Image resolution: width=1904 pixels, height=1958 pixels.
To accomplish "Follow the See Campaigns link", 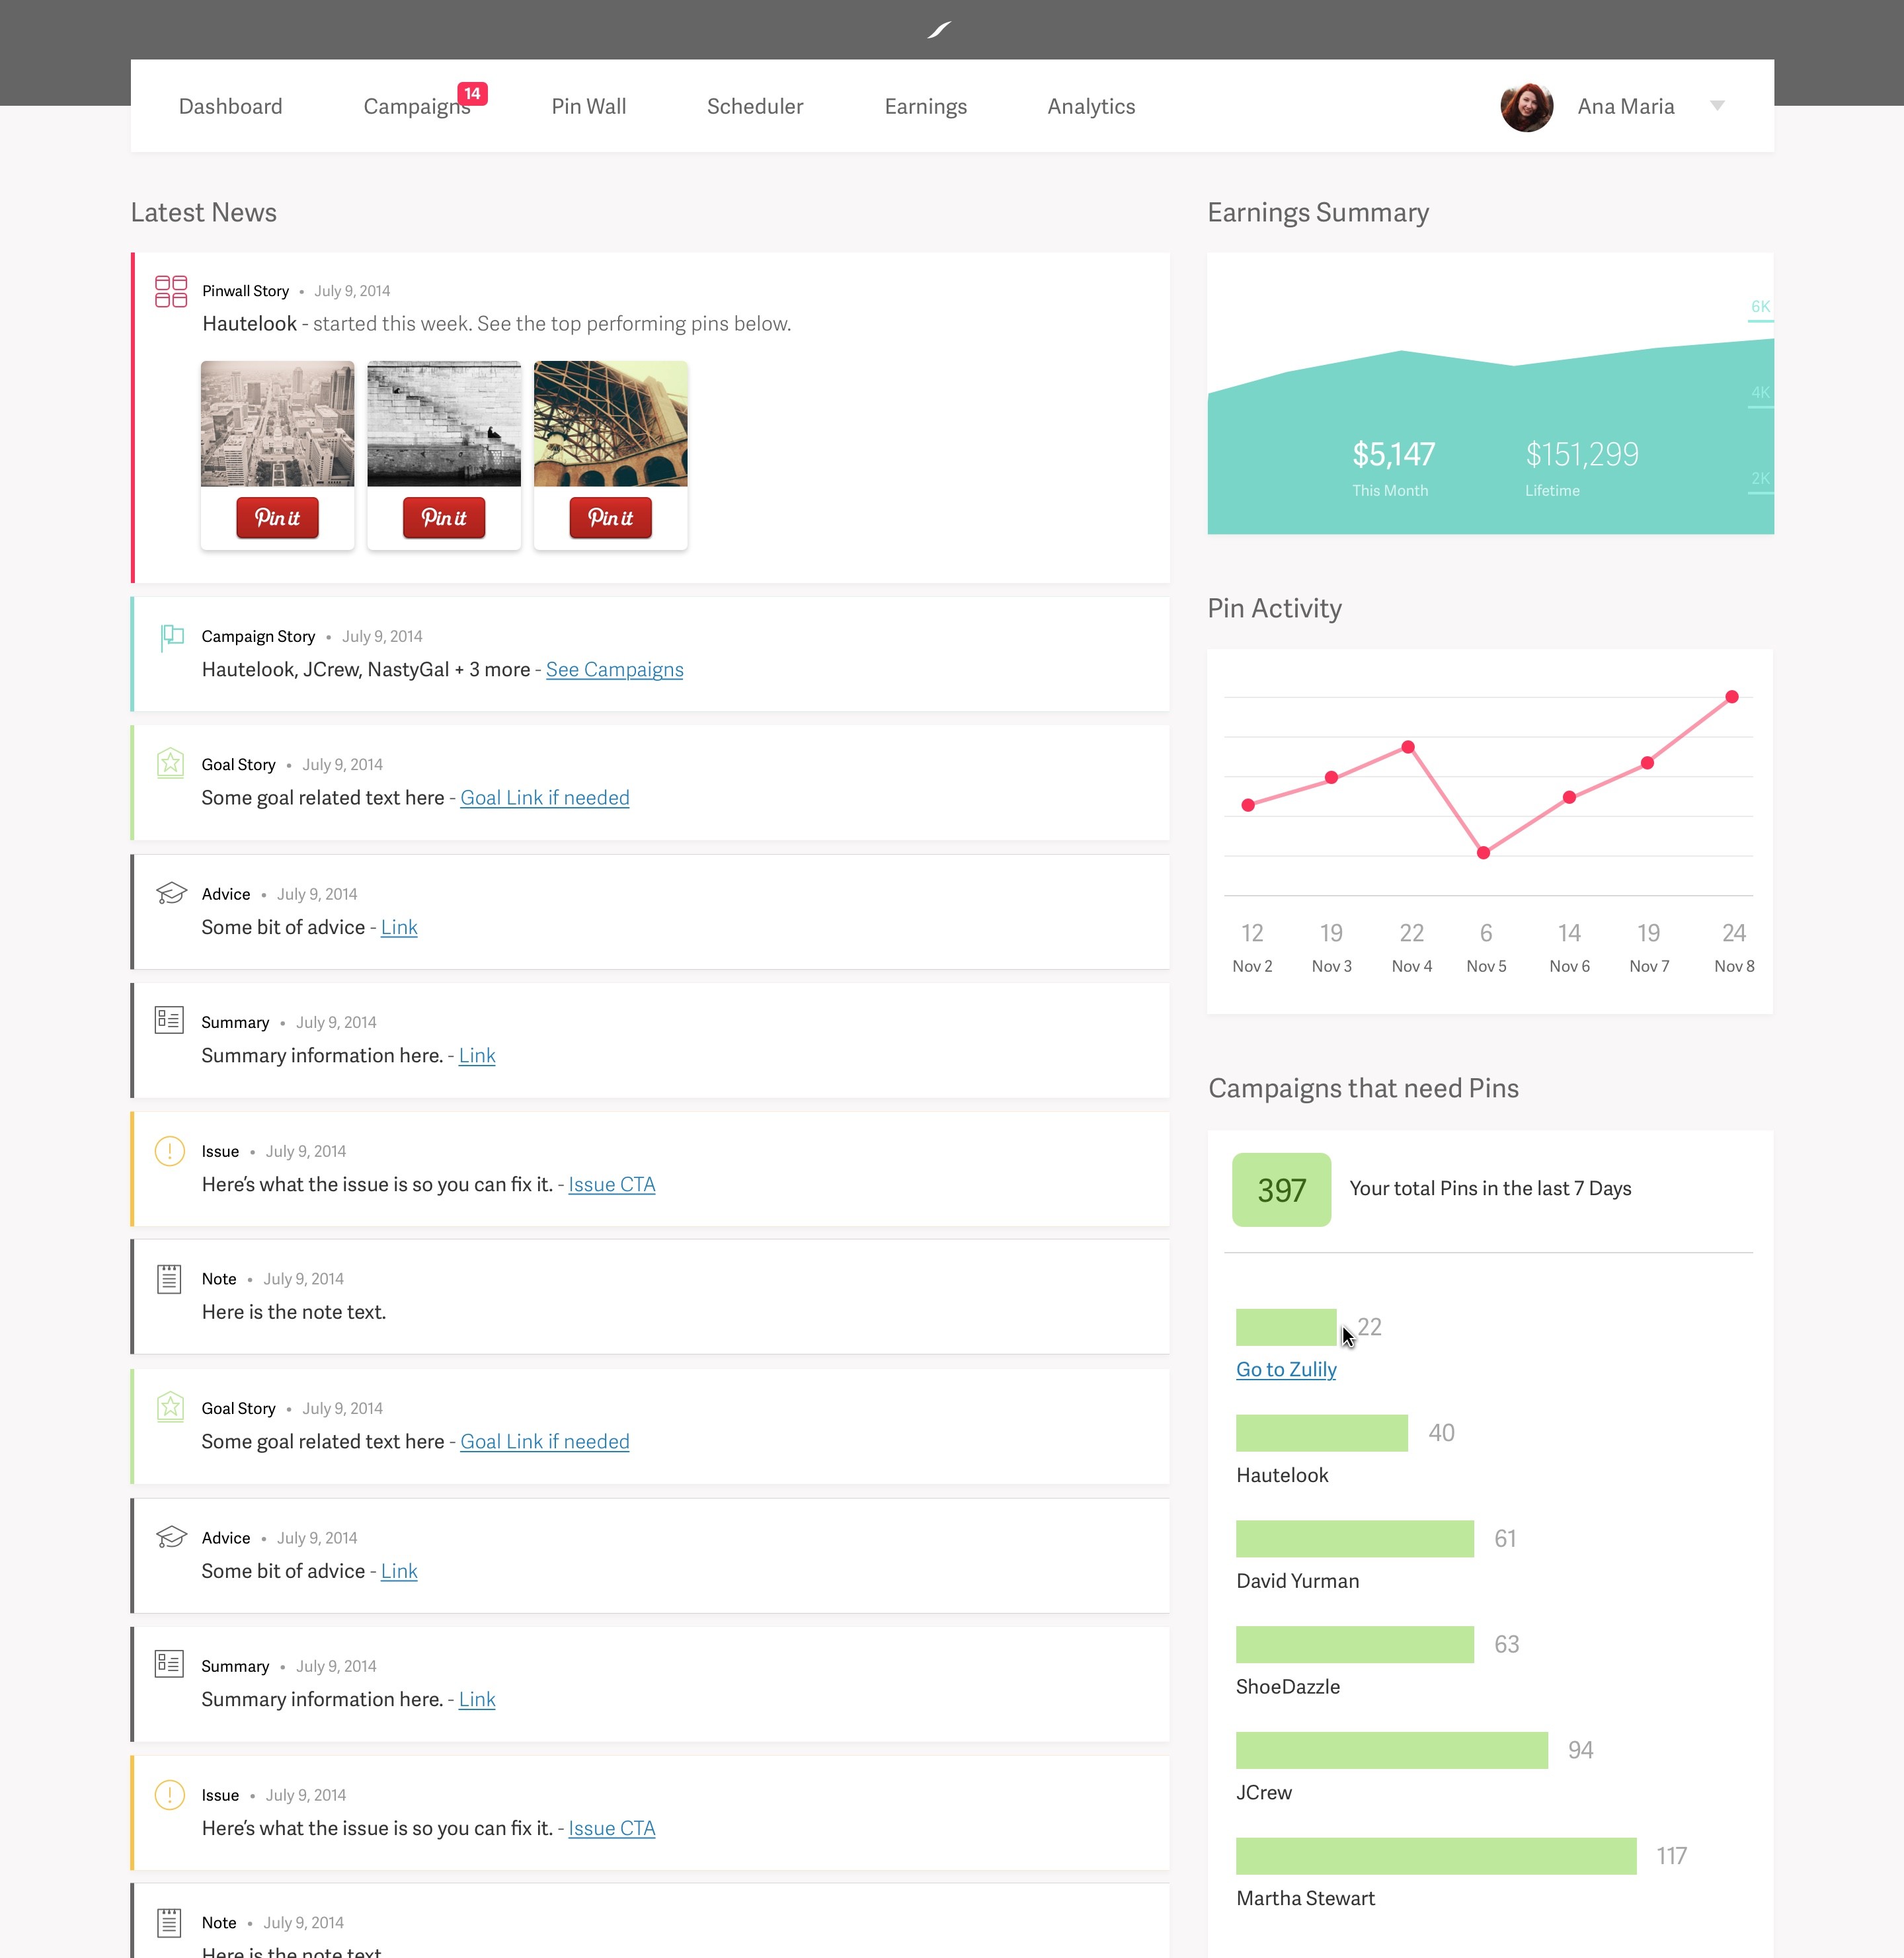I will (x=614, y=669).
